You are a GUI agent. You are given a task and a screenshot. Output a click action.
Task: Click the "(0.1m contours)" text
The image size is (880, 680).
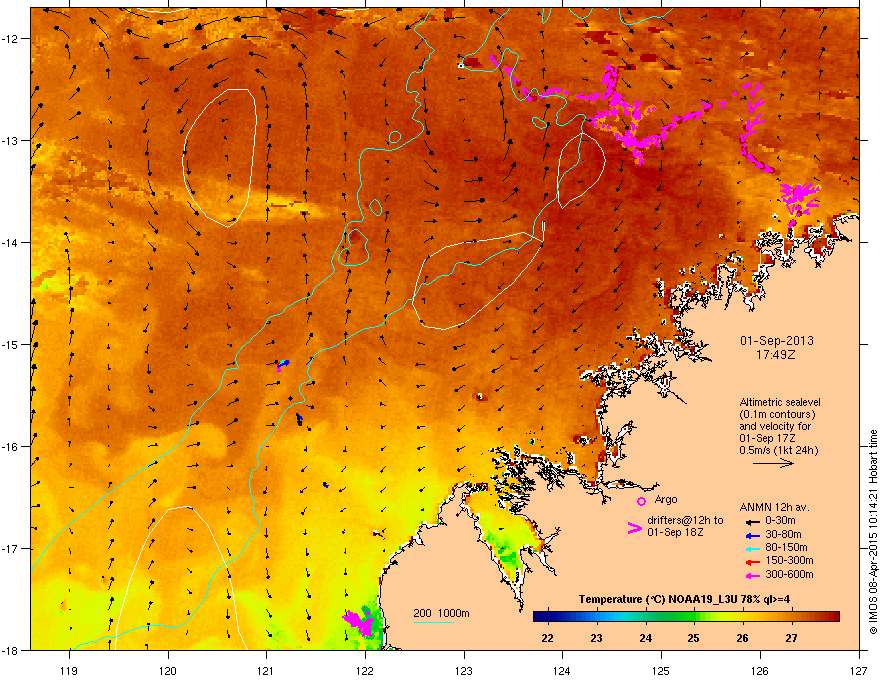point(777,415)
